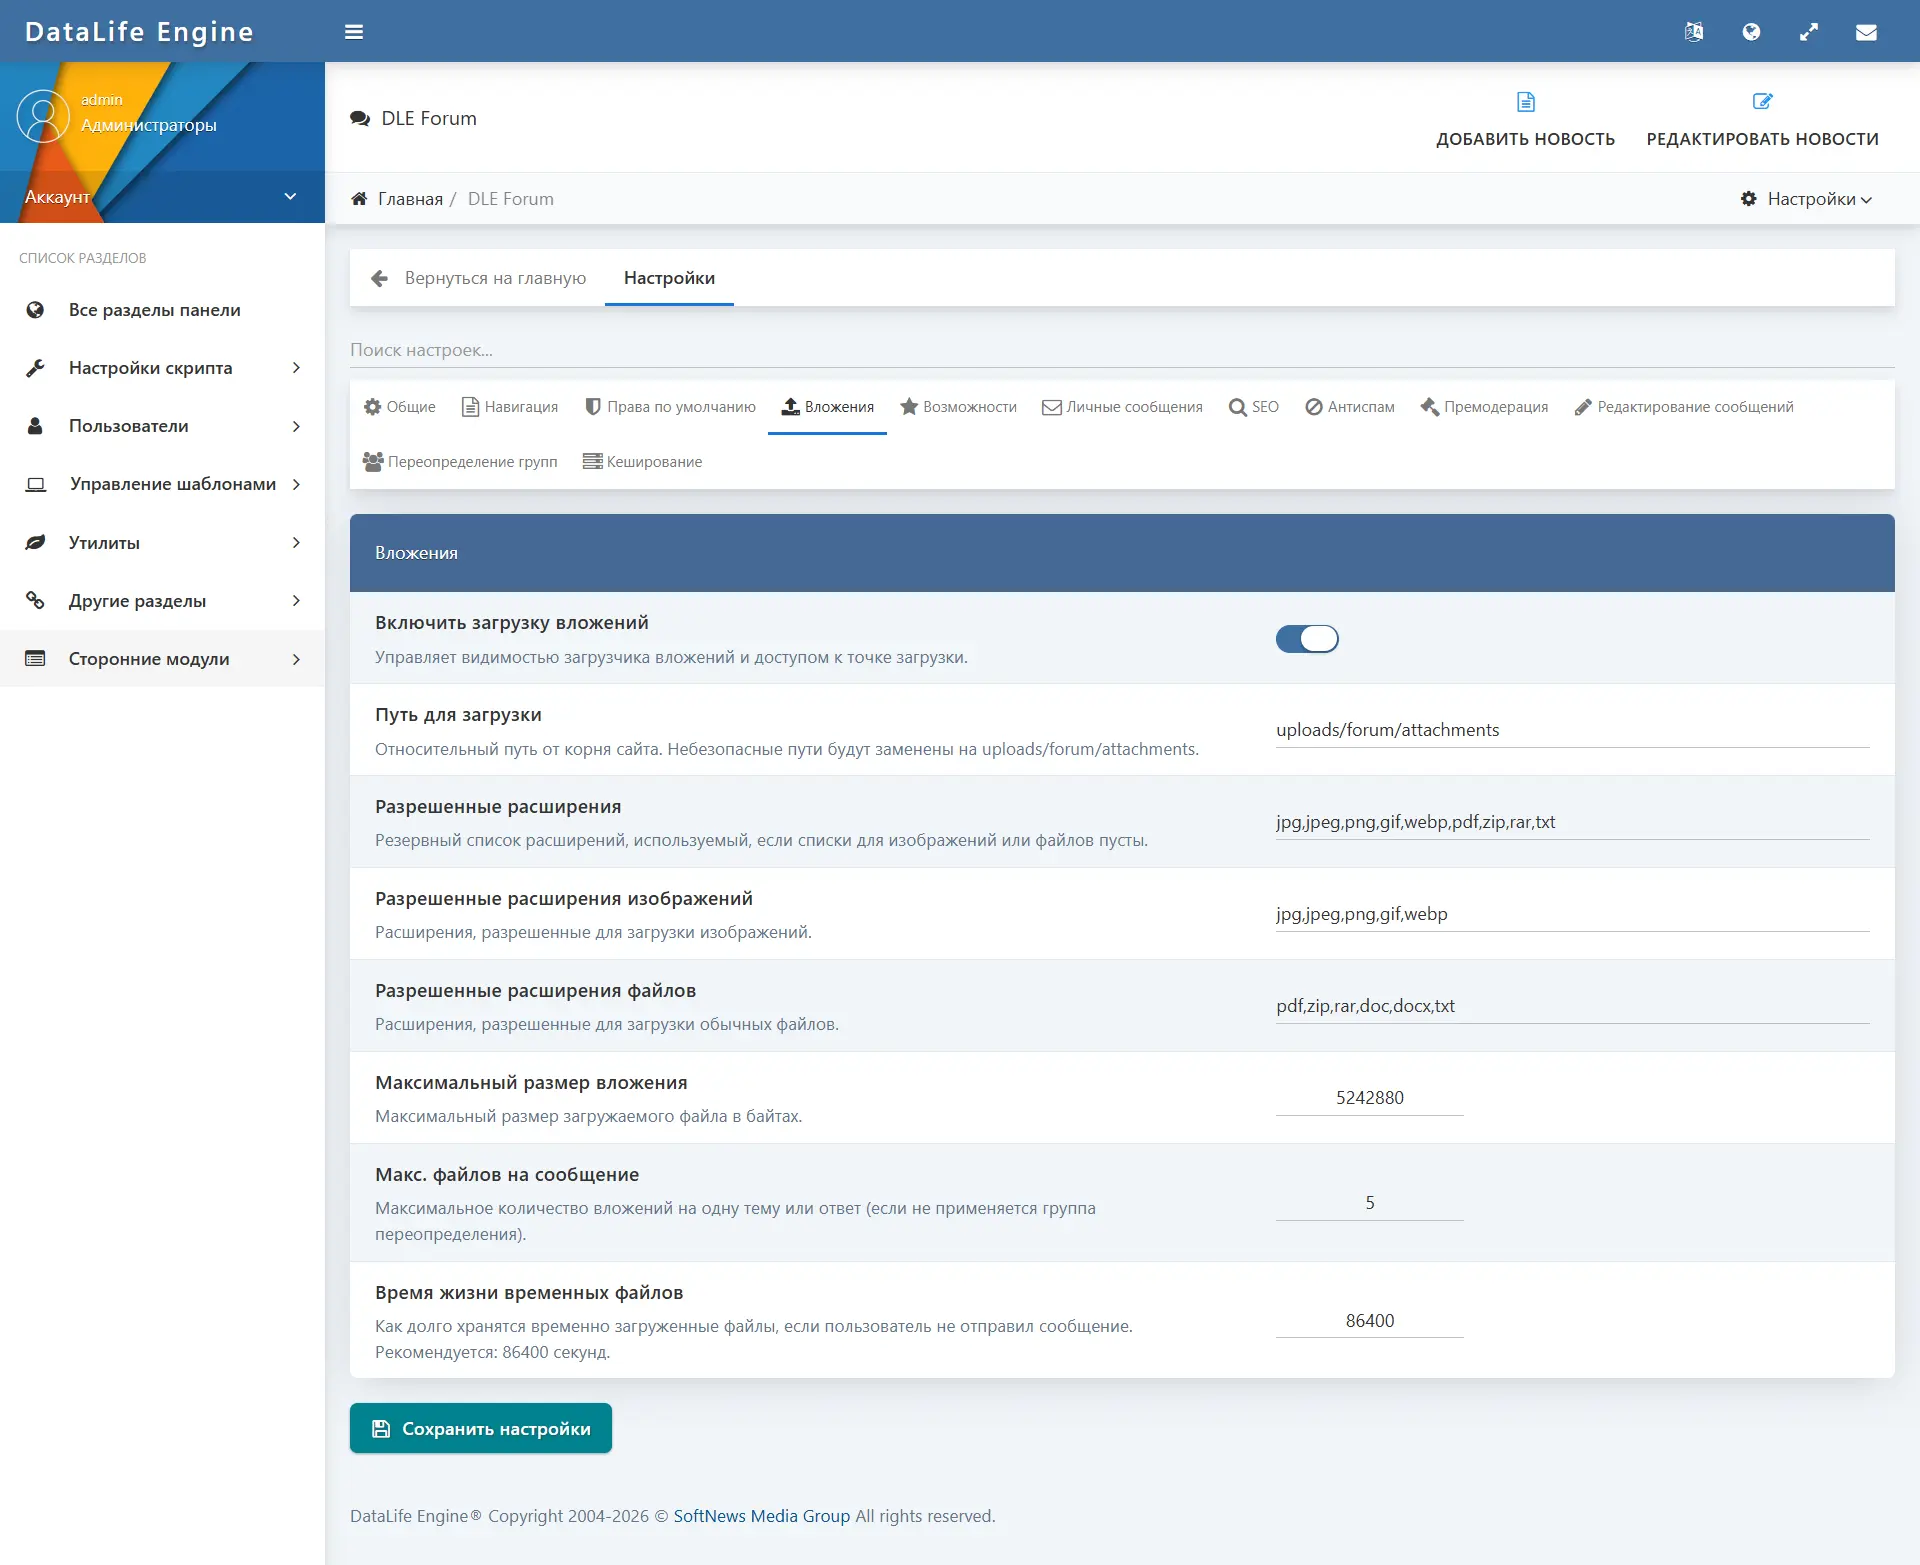Click the DLE Forum chat bubbles icon
The image size is (1920, 1565).
click(x=360, y=118)
